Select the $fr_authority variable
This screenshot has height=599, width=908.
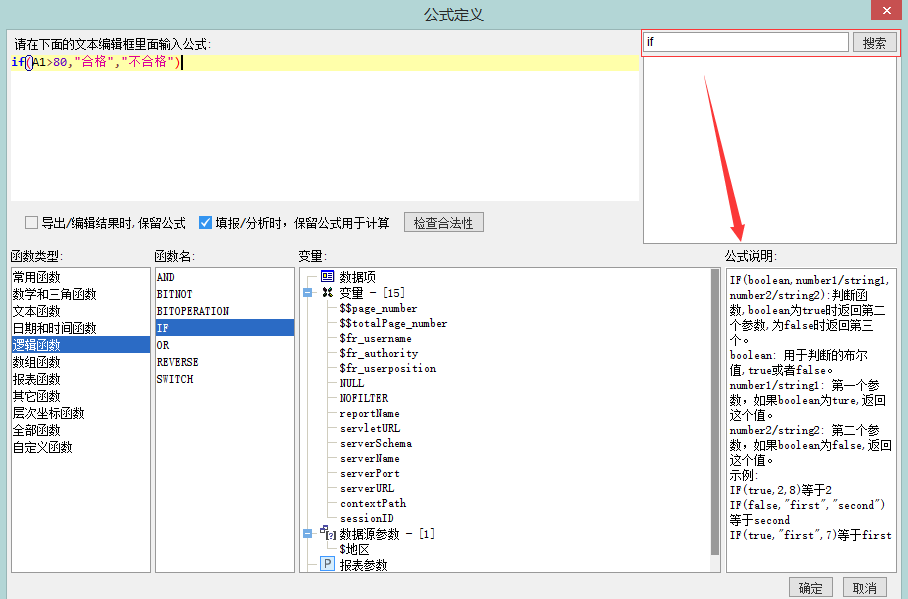tap(379, 353)
